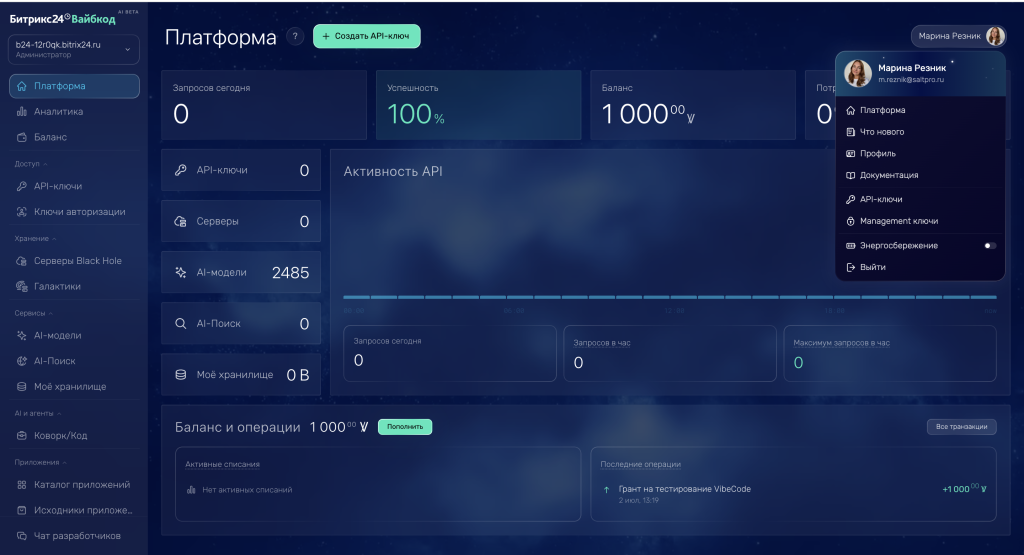
Task: Select Профиль in the user menu
Action: 877,153
